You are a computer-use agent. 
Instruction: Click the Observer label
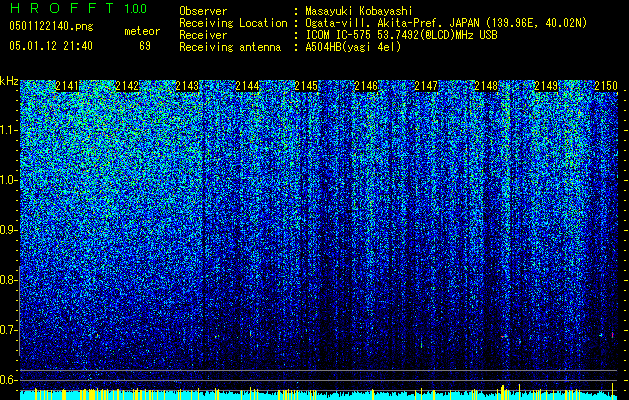point(203,11)
